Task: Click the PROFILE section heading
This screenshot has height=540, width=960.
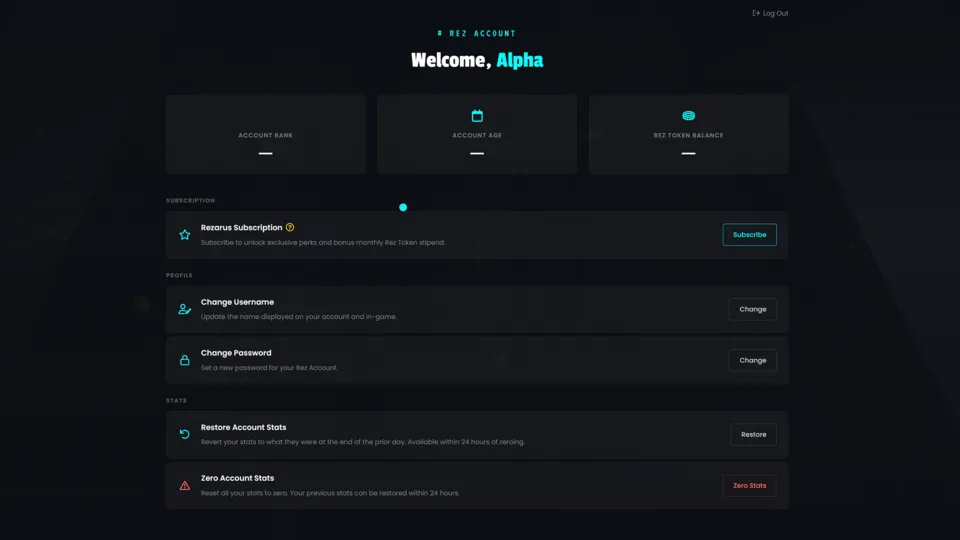Action: click(x=179, y=276)
